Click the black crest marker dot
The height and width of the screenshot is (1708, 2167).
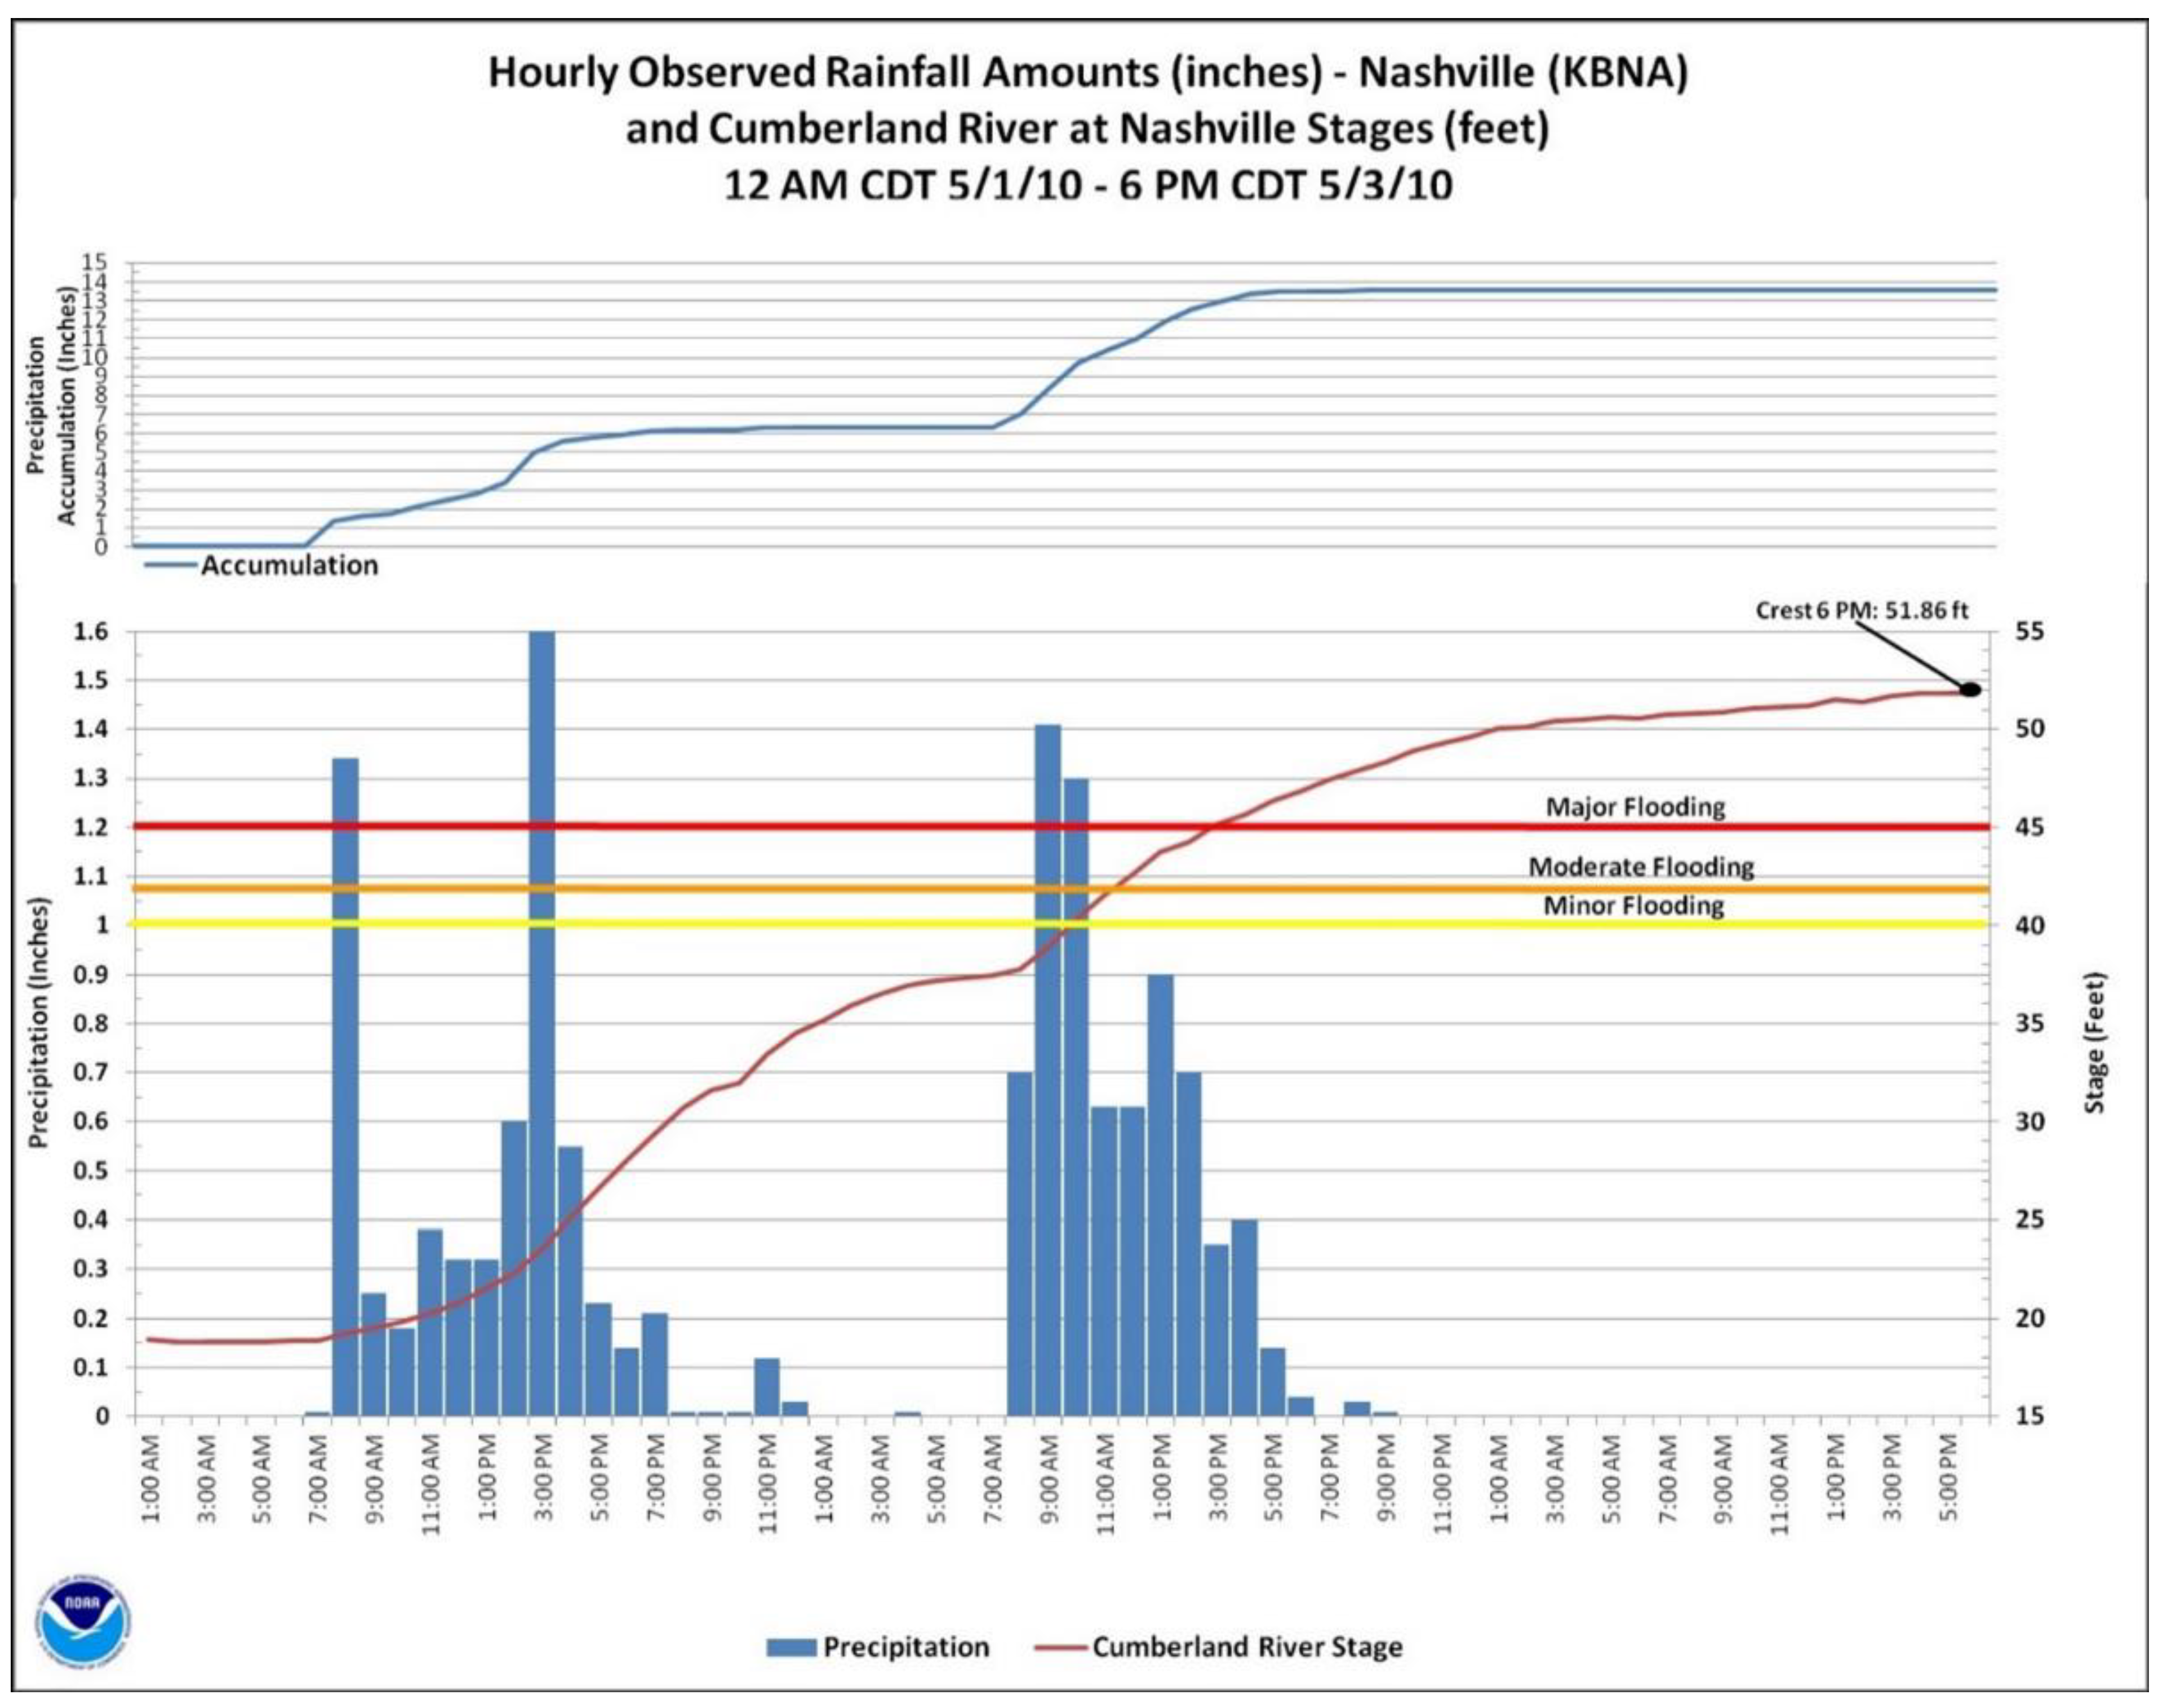1970,689
